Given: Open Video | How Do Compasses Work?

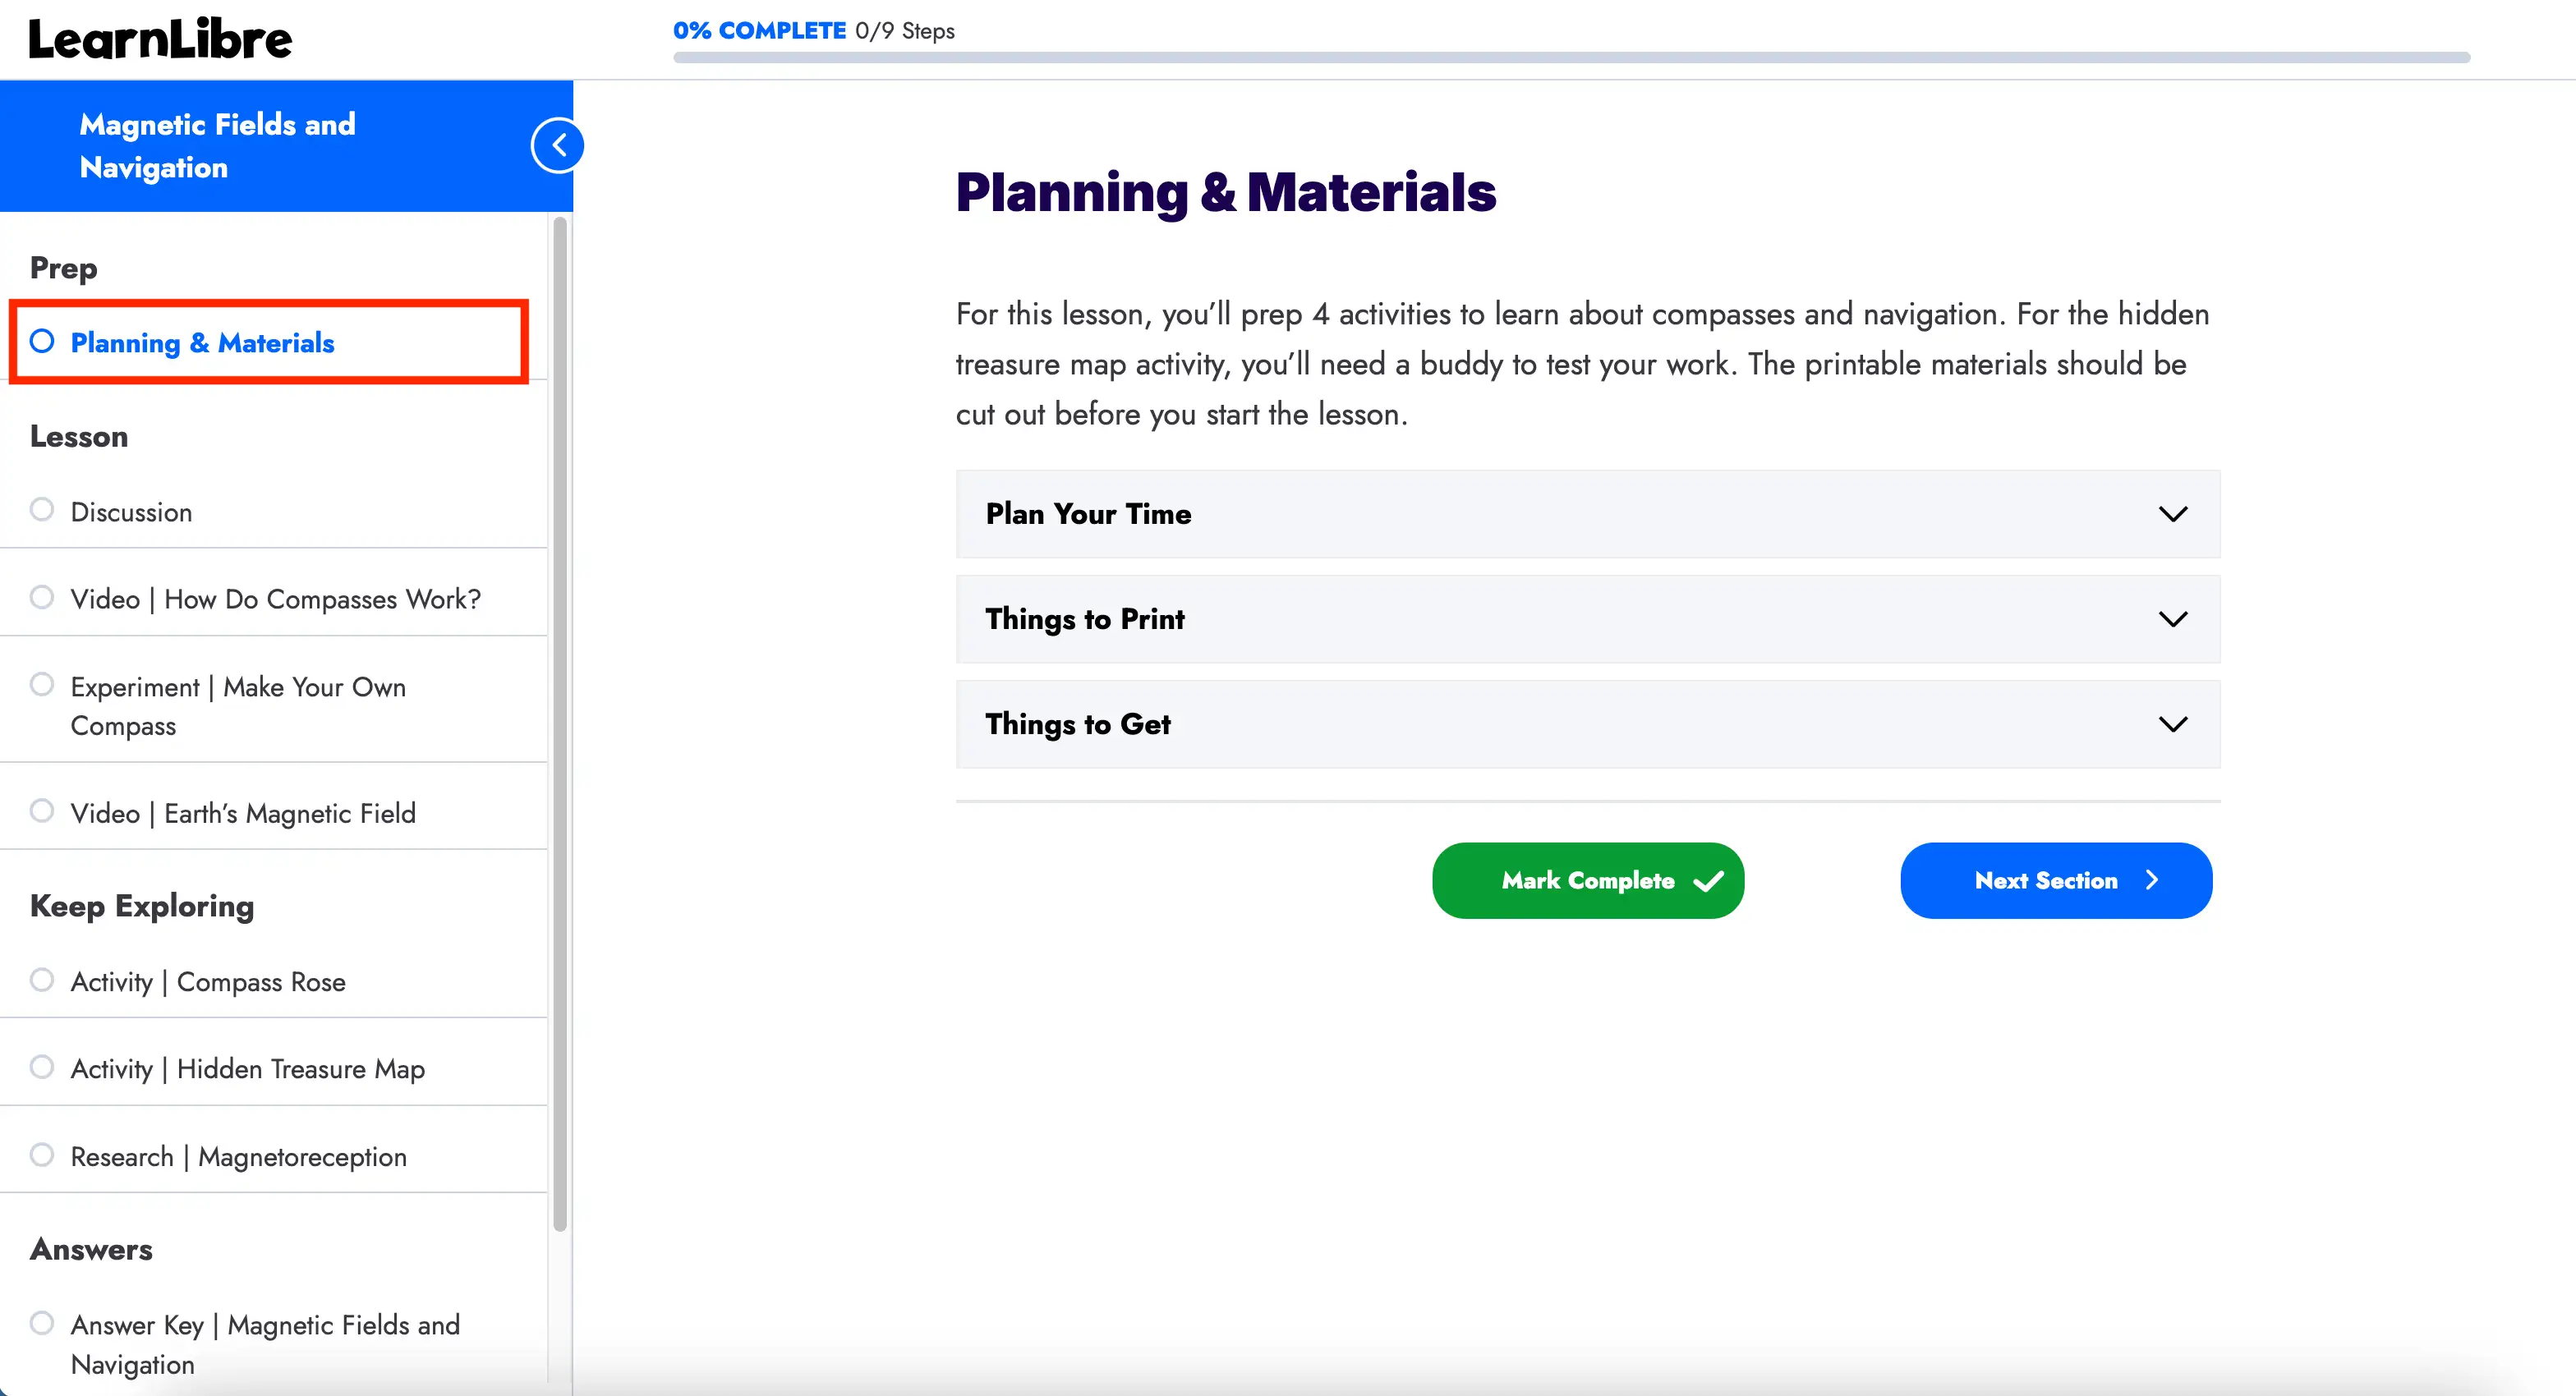Looking at the screenshot, I should pyautogui.click(x=275, y=598).
